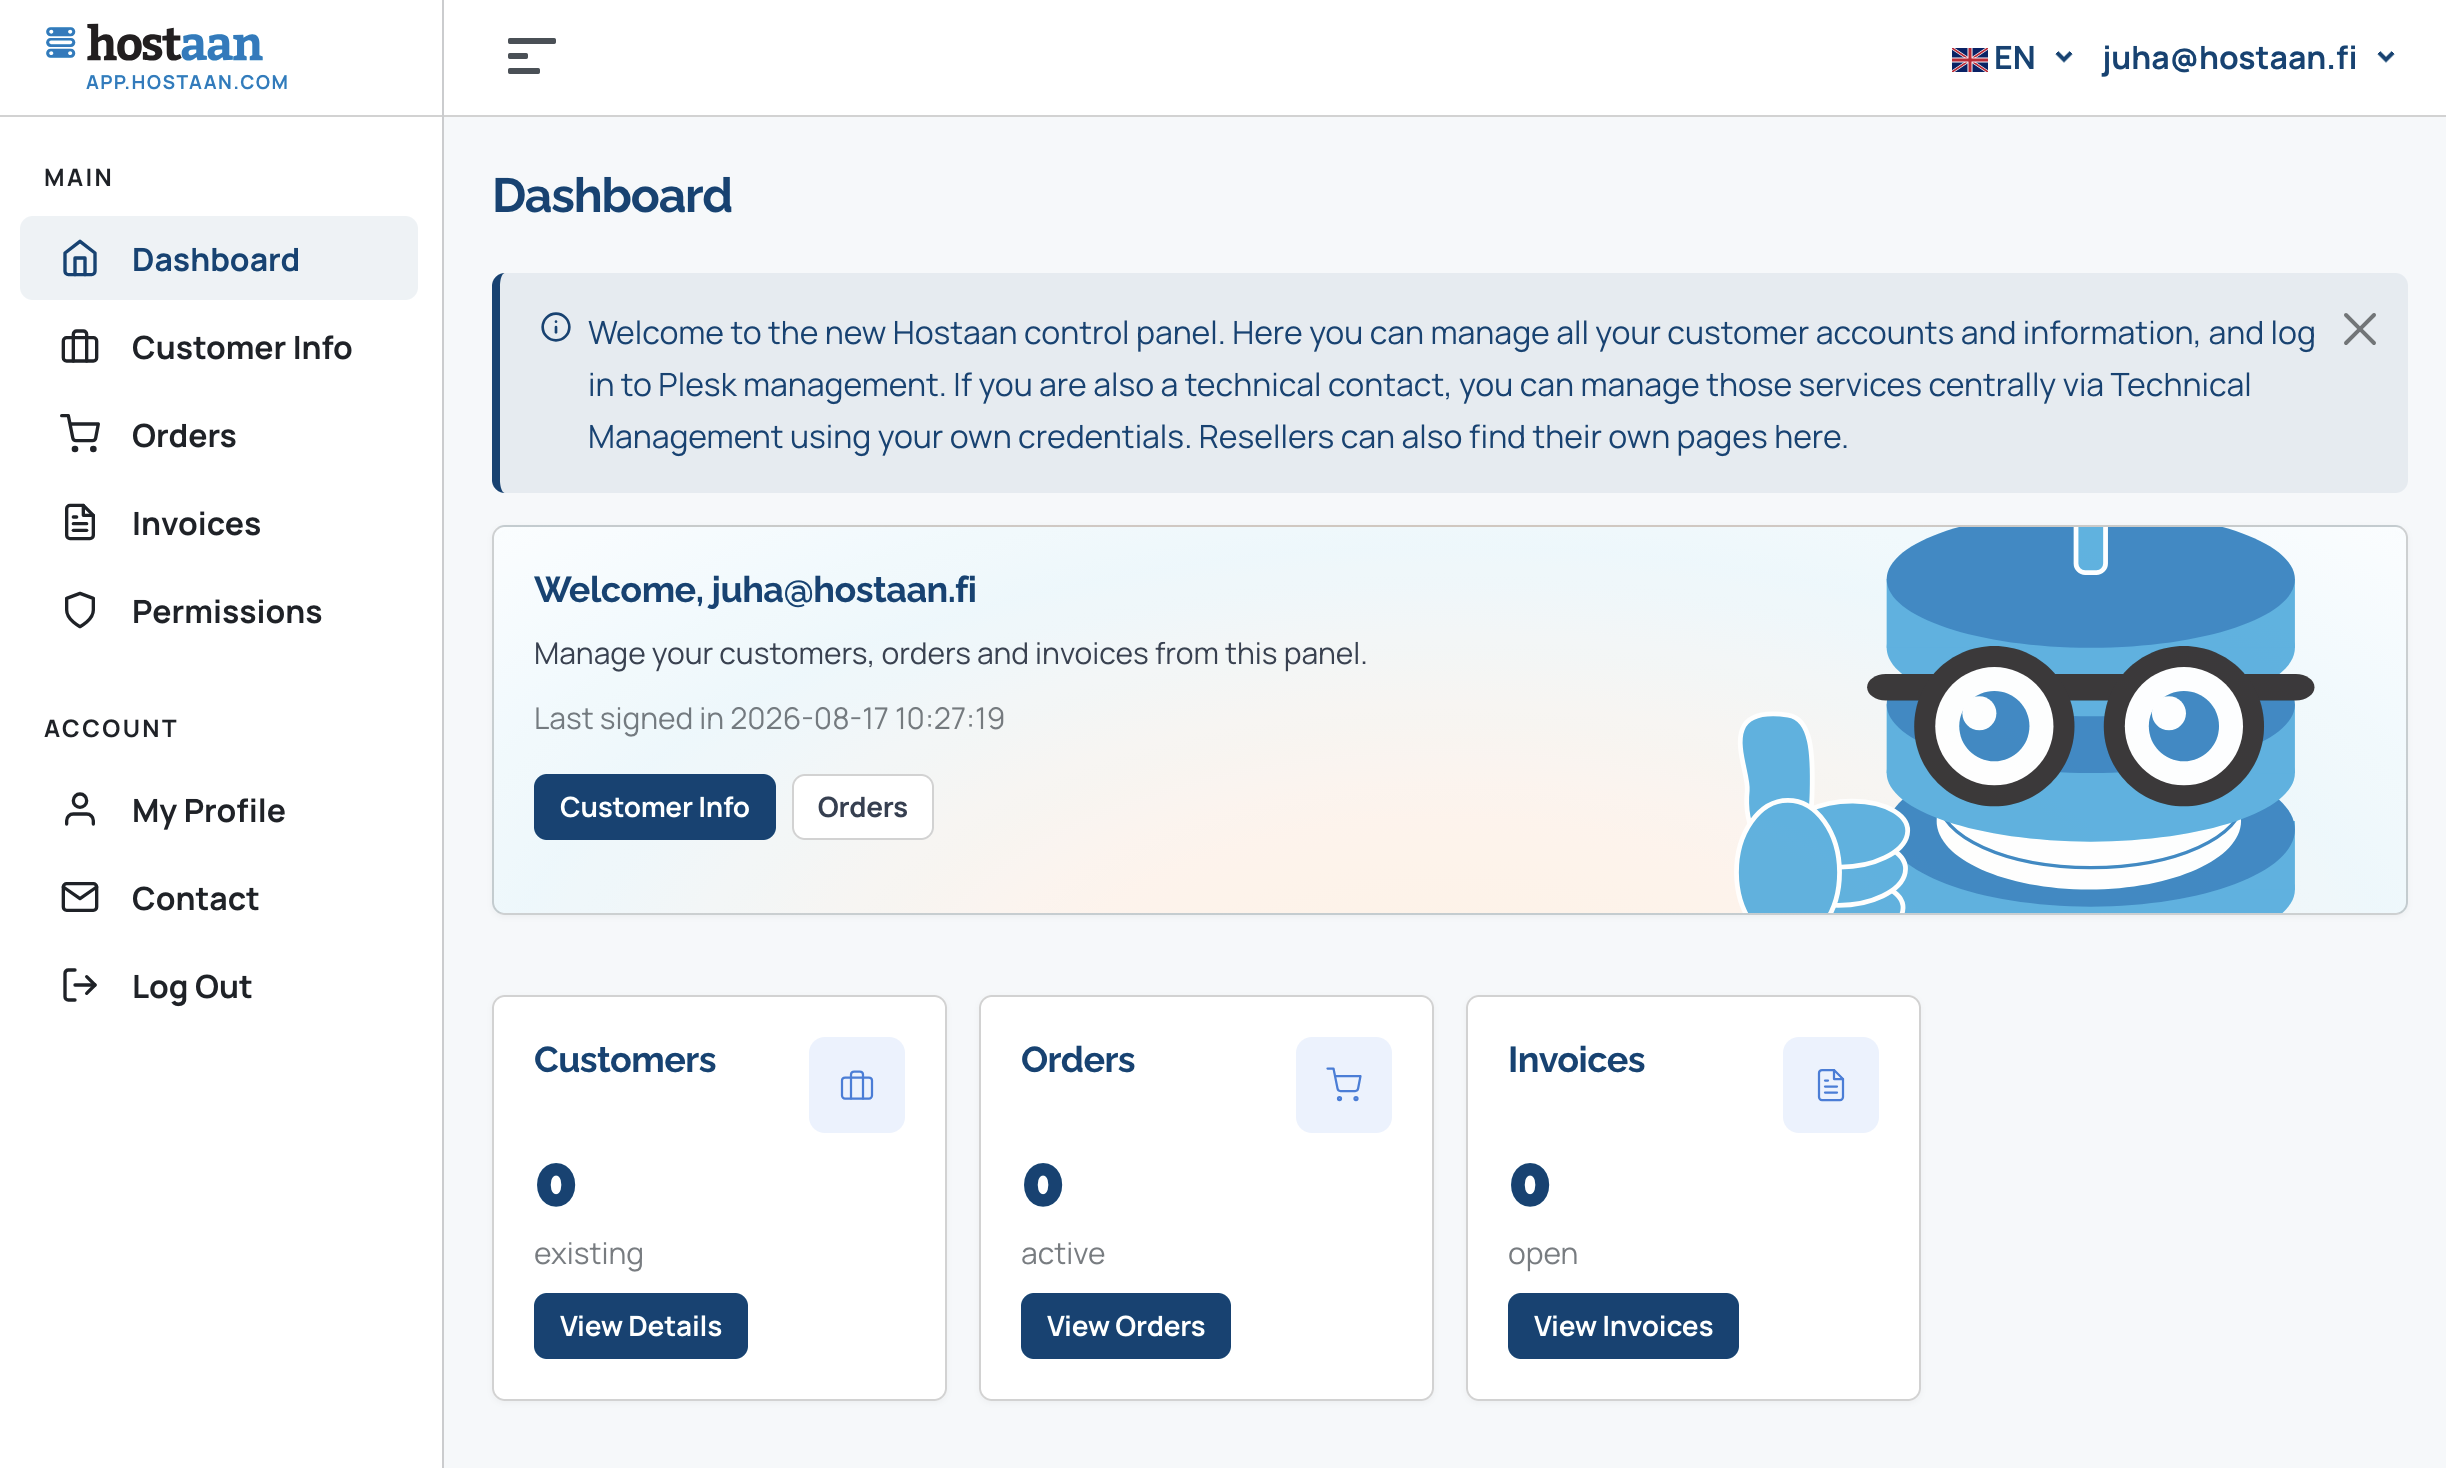Click the robot mascot illustration
This screenshot has width=2446, height=1468.
pyautogui.click(x=2027, y=720)
